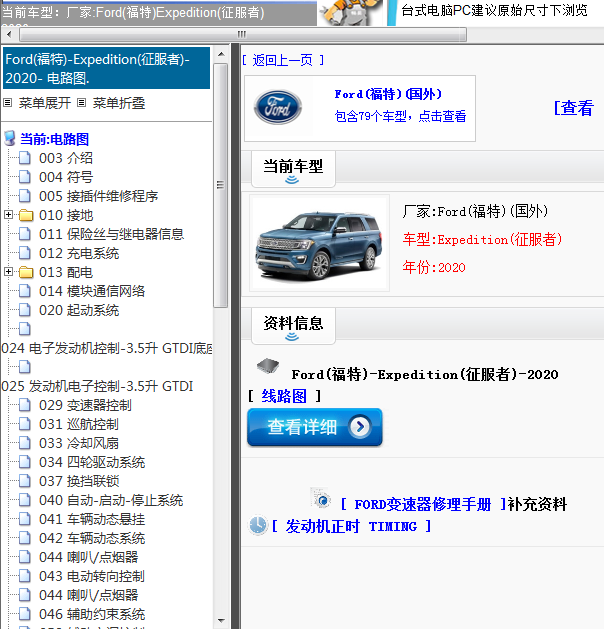
Task: Click 车型:Expedition(征服者) red text
Action: click(482, 239)
